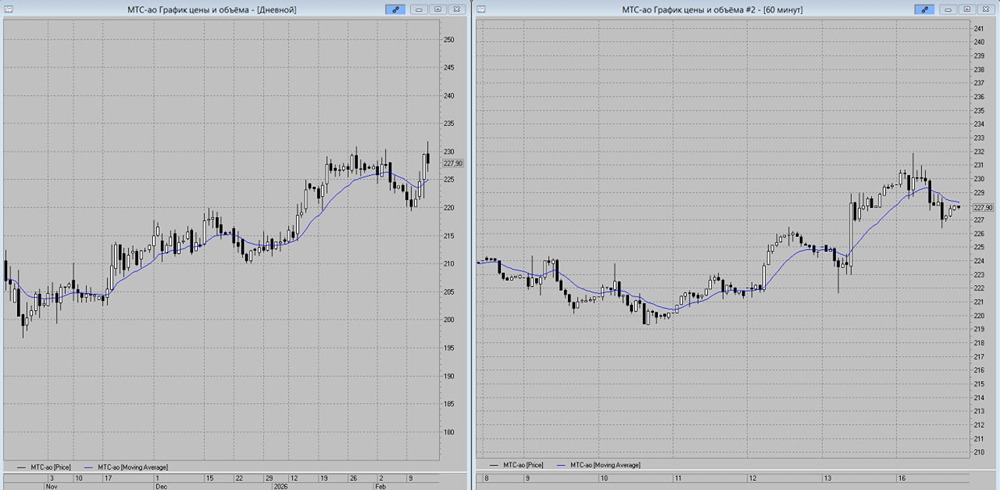Minimize the daily price chart window

tap(419, 10)
